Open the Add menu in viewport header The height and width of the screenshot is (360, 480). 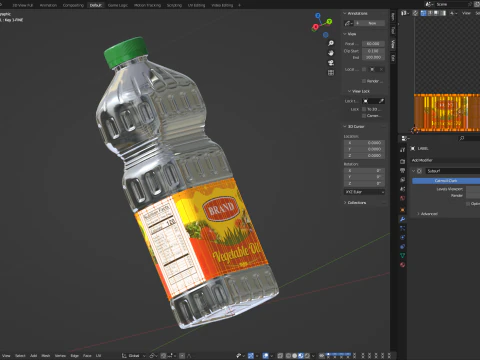tap(34, 356)
